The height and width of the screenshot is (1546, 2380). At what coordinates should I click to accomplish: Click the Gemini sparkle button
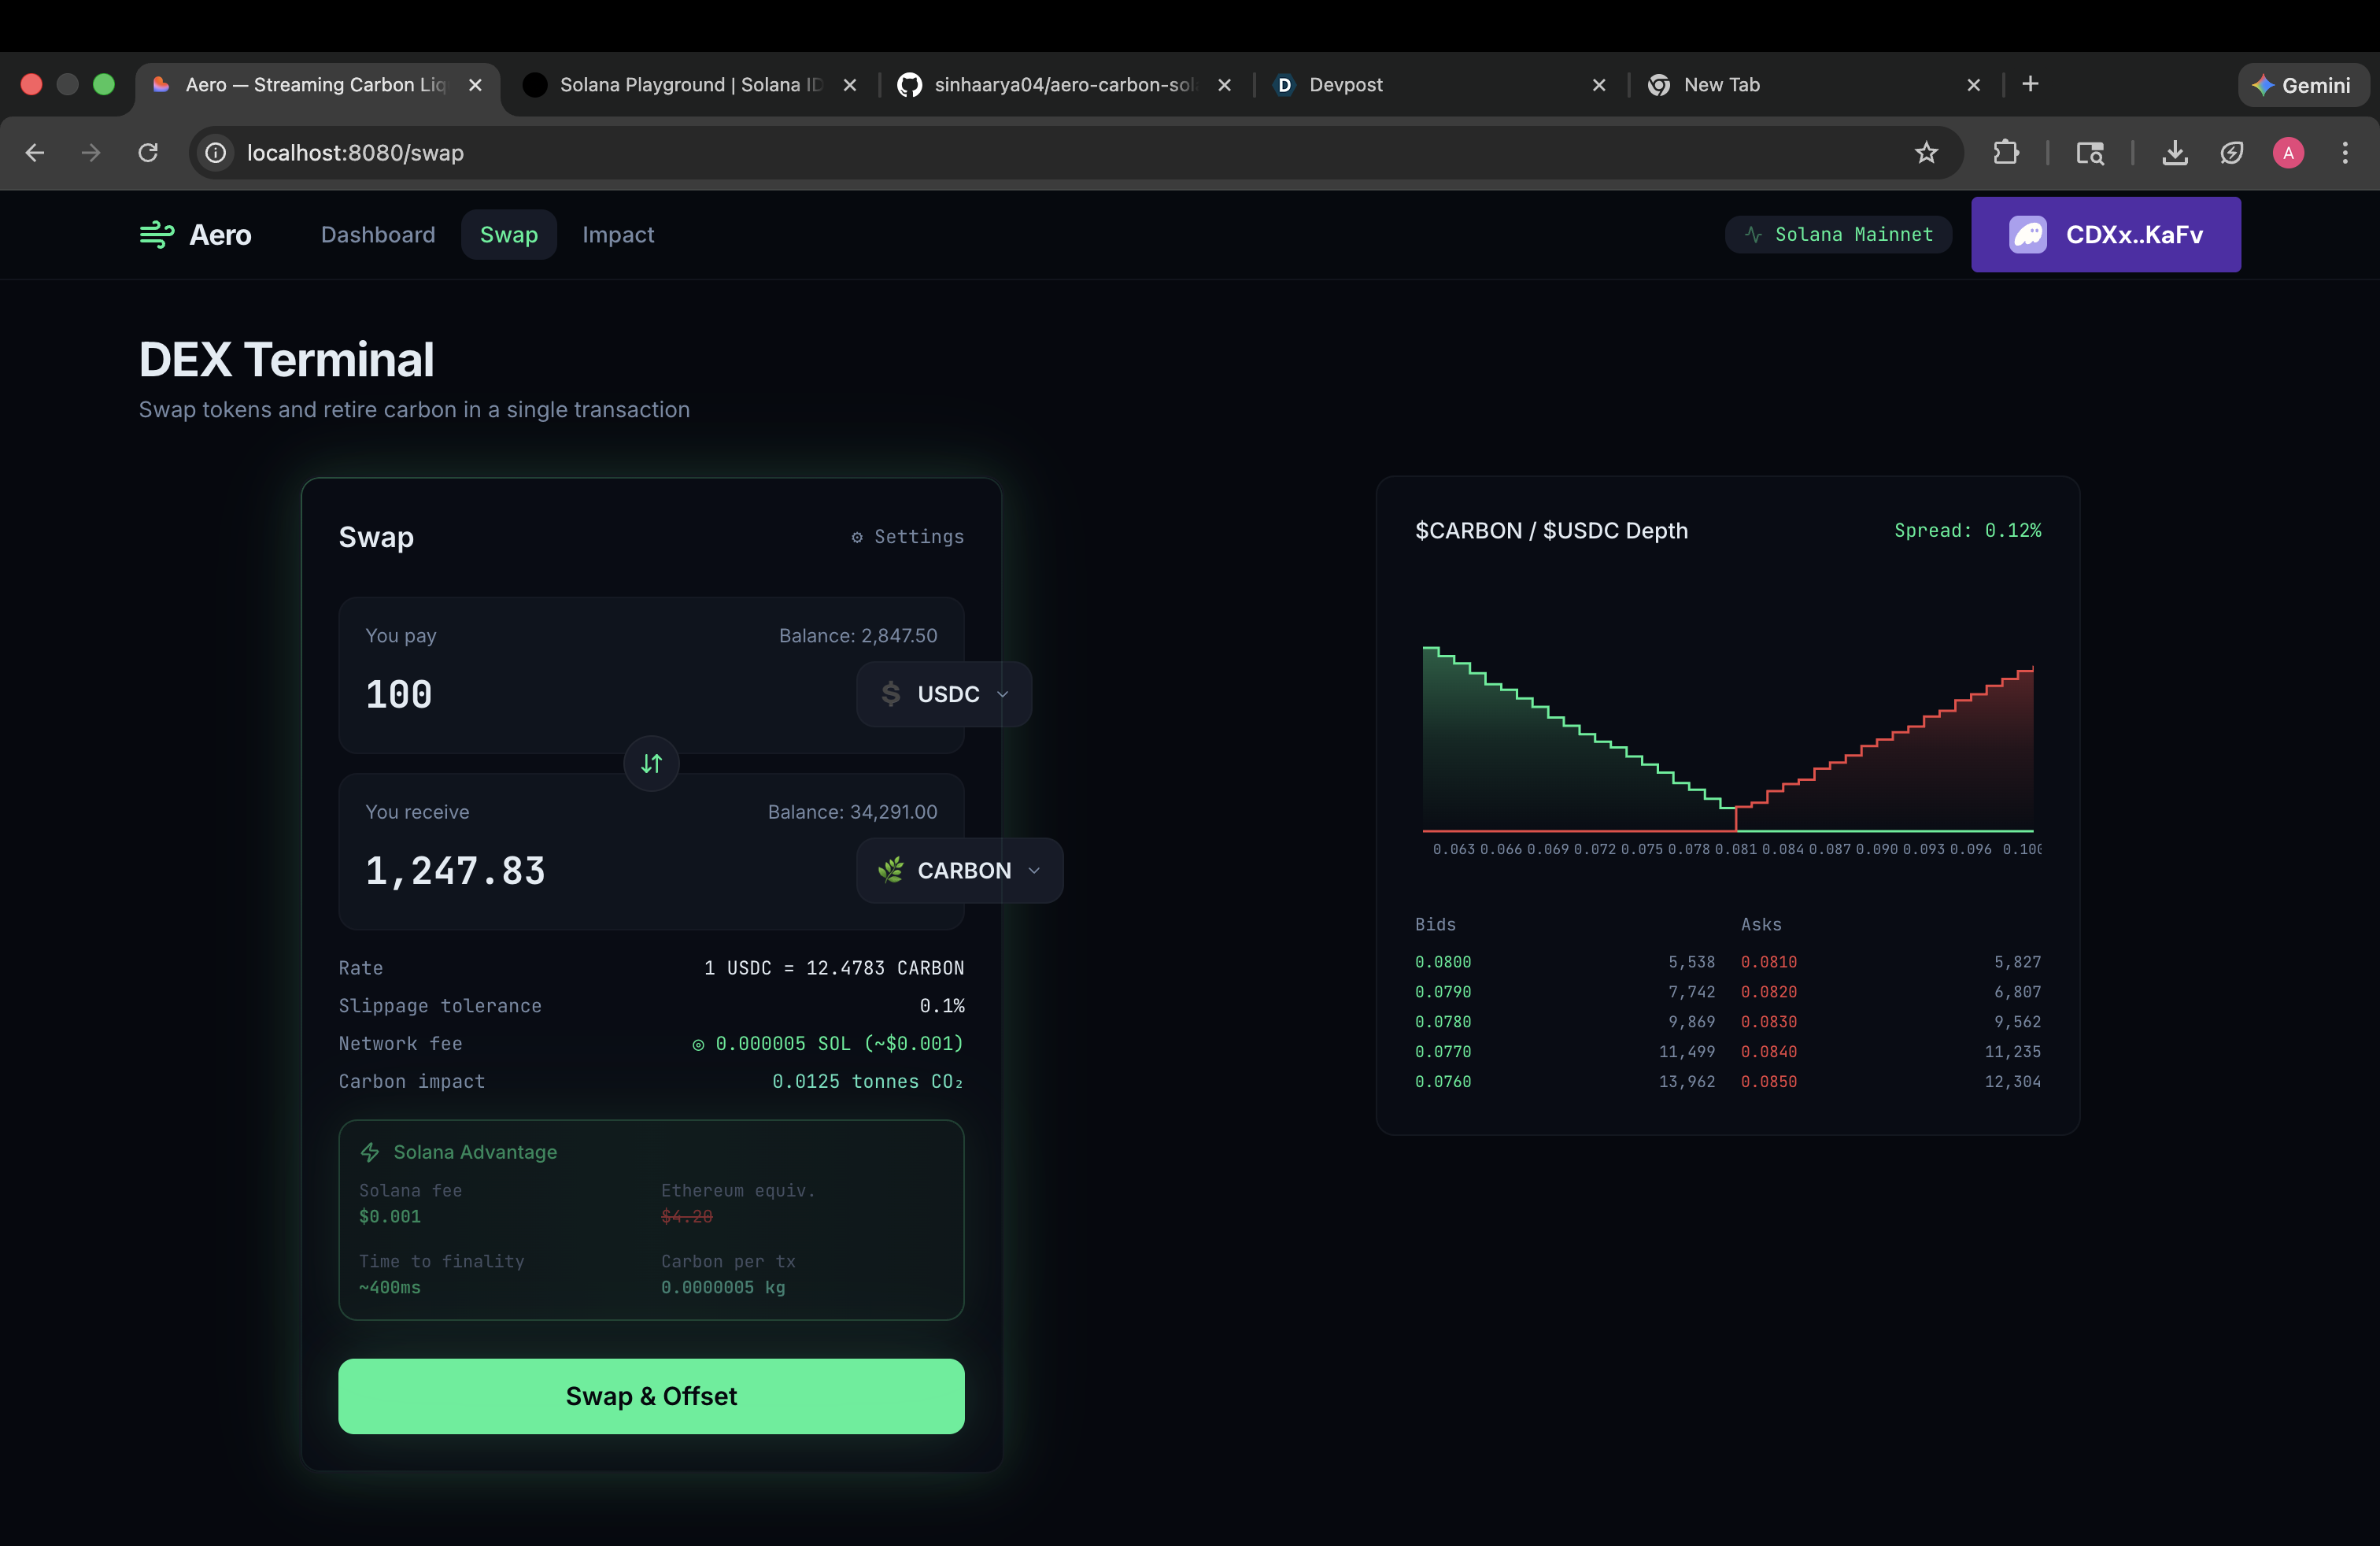(2302, 85)
